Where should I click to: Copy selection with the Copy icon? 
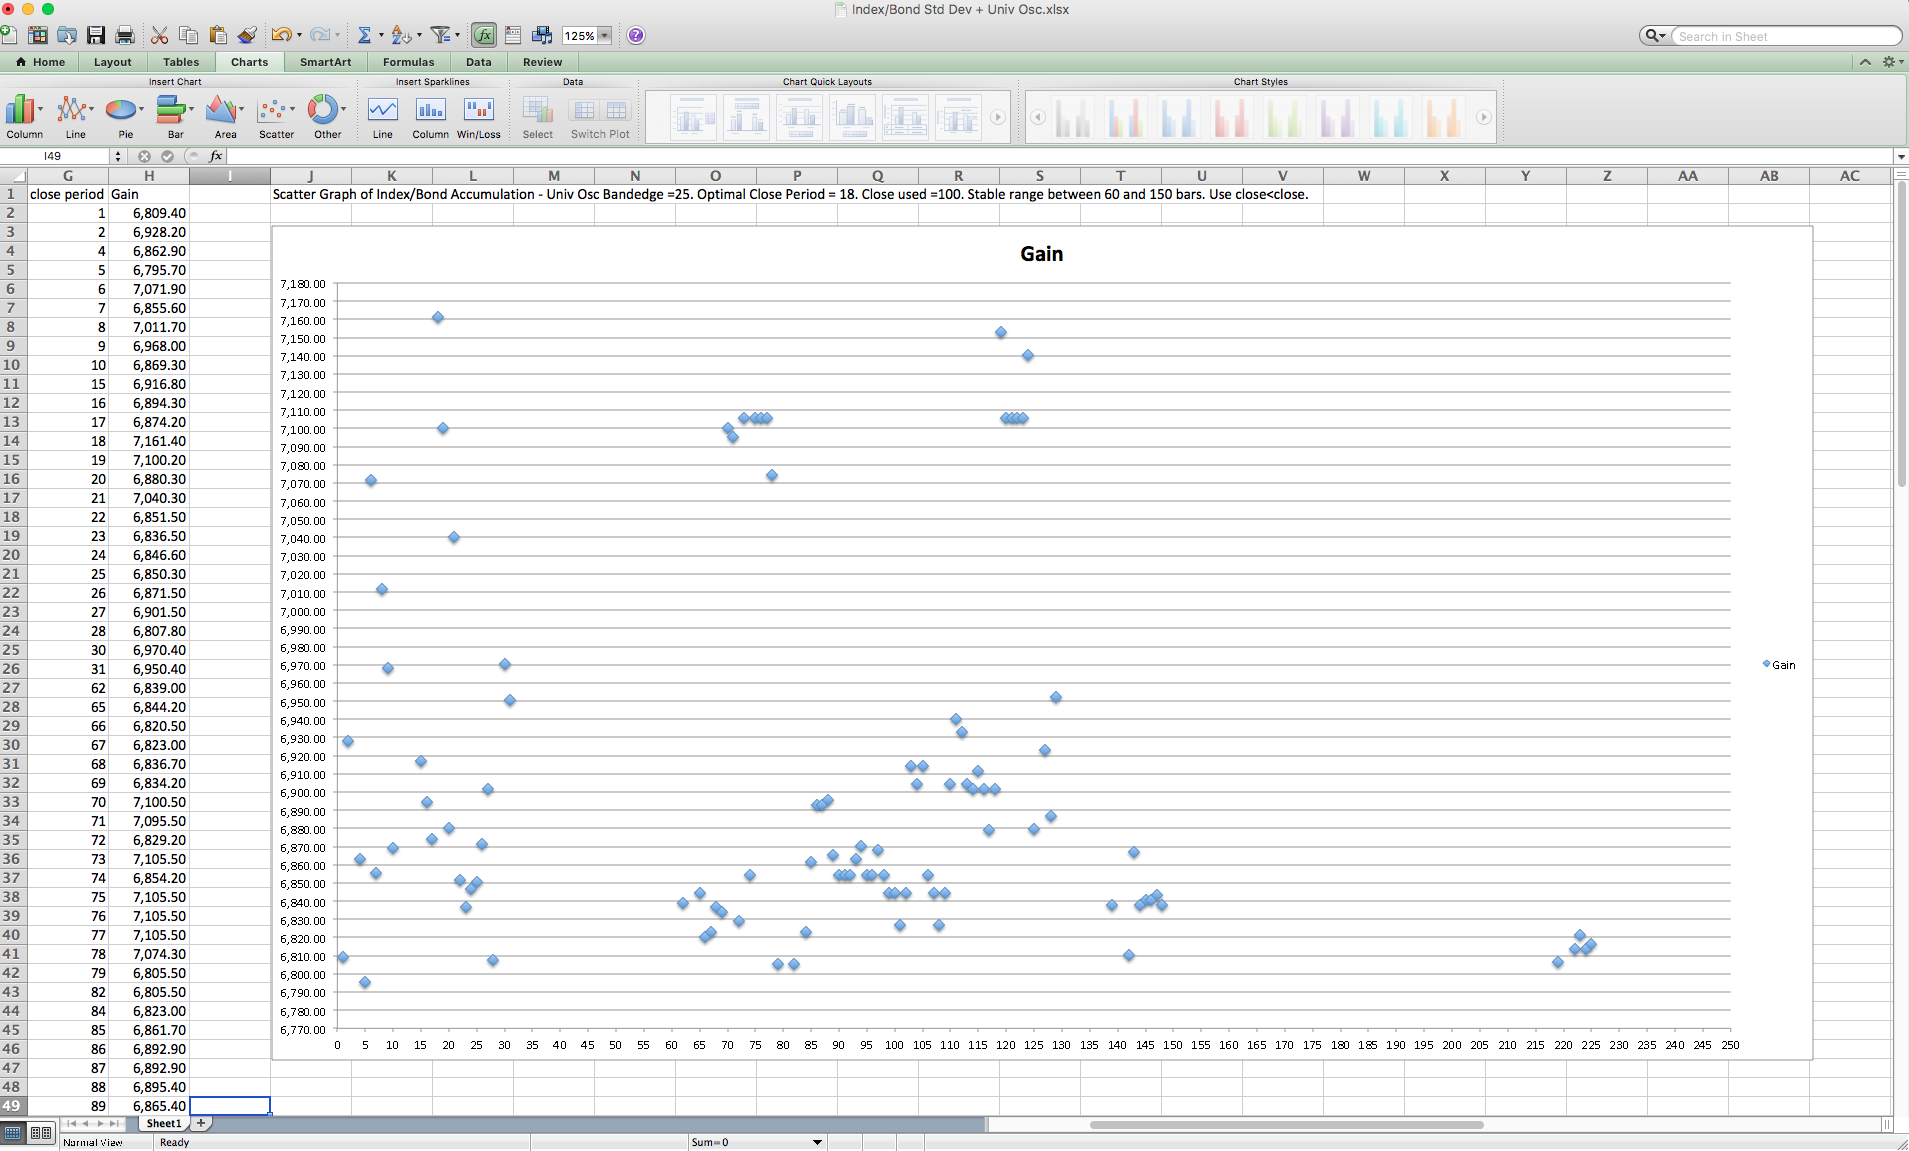point(188,35)
